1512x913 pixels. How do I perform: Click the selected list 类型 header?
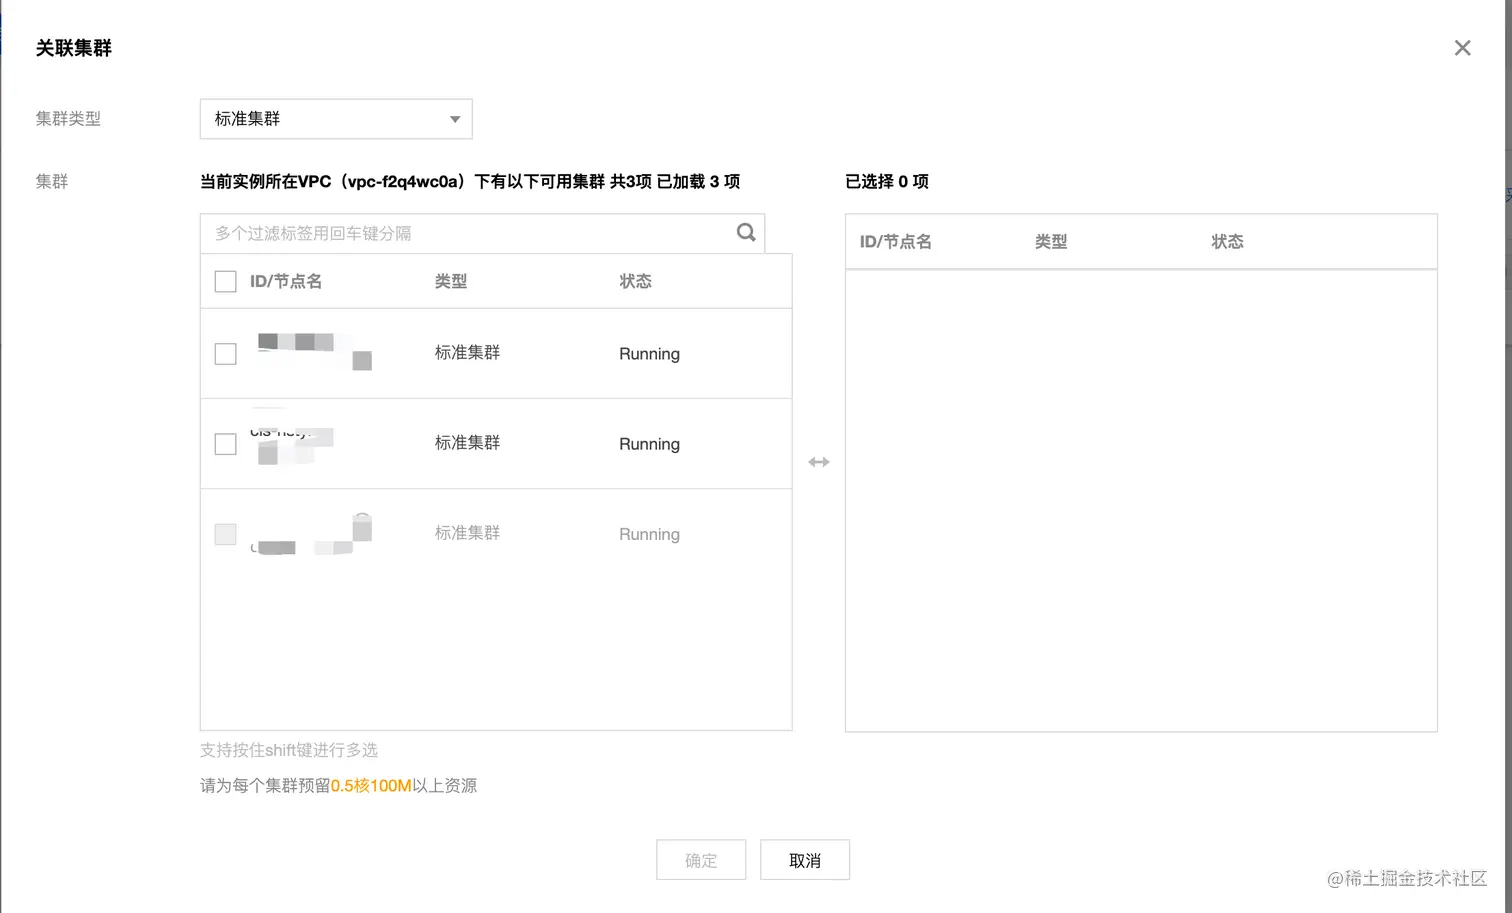point(1051,242)
